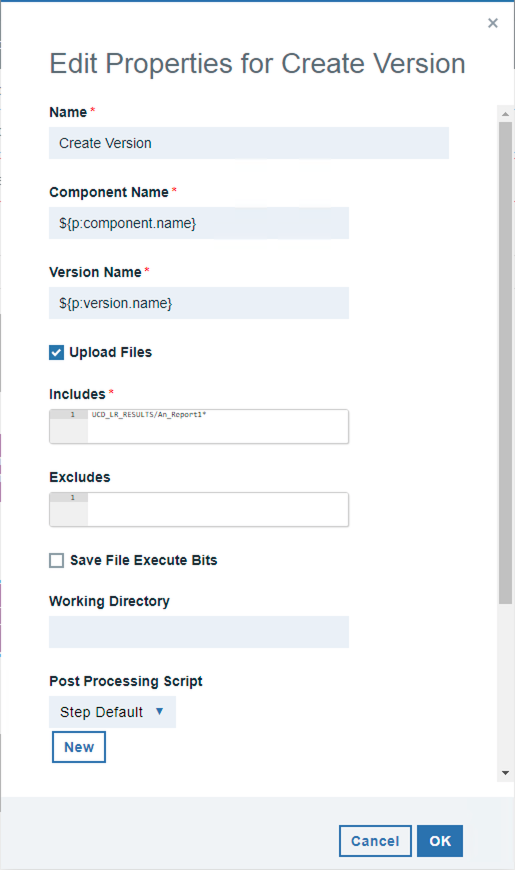This screenshot has width=515, height=870.
Task: Click line number 1 in Excludes gutter
Action: click(72, 498)
